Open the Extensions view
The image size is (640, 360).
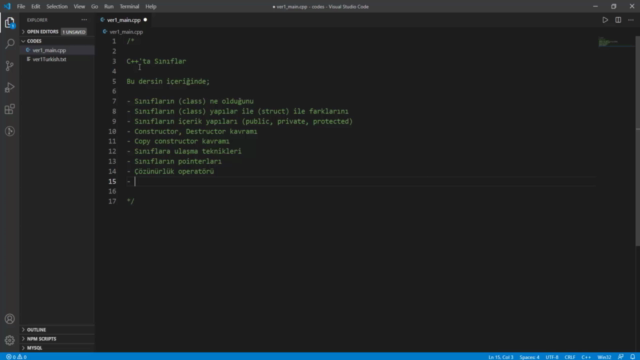10,109
